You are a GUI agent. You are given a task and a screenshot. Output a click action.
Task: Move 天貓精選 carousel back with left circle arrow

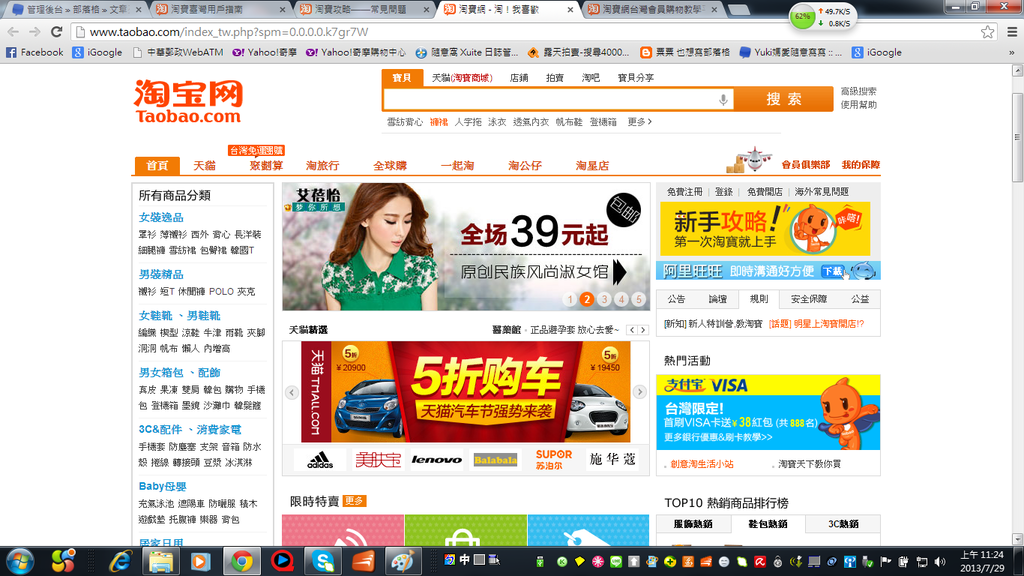(292, 392)
